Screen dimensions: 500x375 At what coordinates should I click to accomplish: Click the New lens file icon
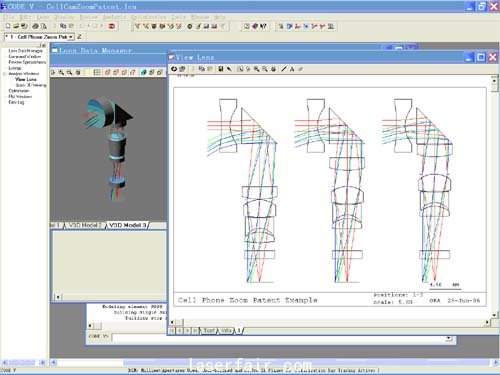[8, 26]
